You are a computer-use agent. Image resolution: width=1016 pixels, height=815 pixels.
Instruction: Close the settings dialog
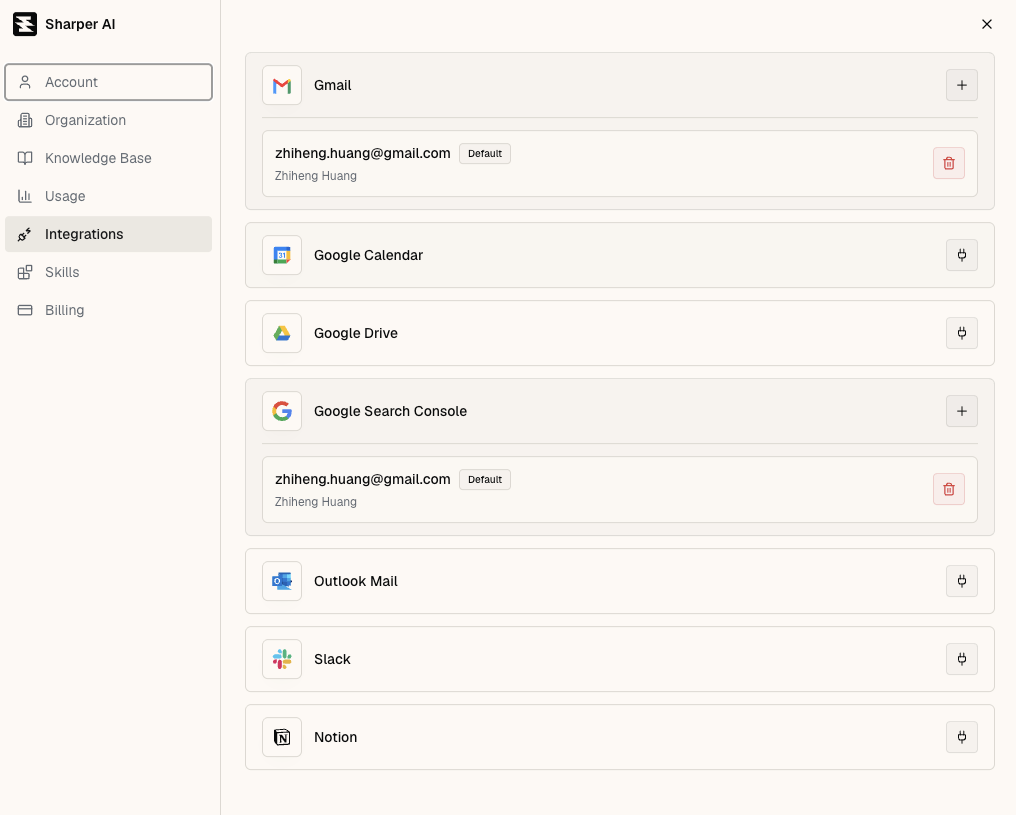(x=987, y=24)
